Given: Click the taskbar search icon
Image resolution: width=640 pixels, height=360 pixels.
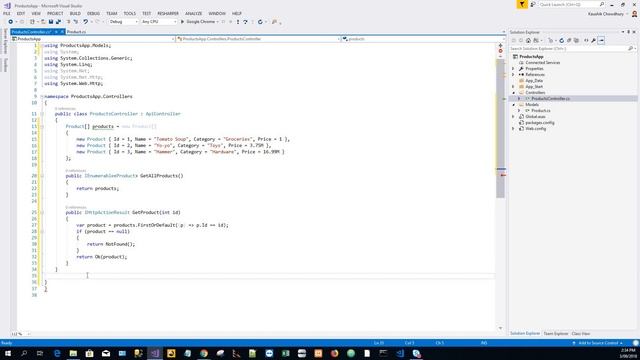Looking at the screenshot, I should [x=24, y=353].
